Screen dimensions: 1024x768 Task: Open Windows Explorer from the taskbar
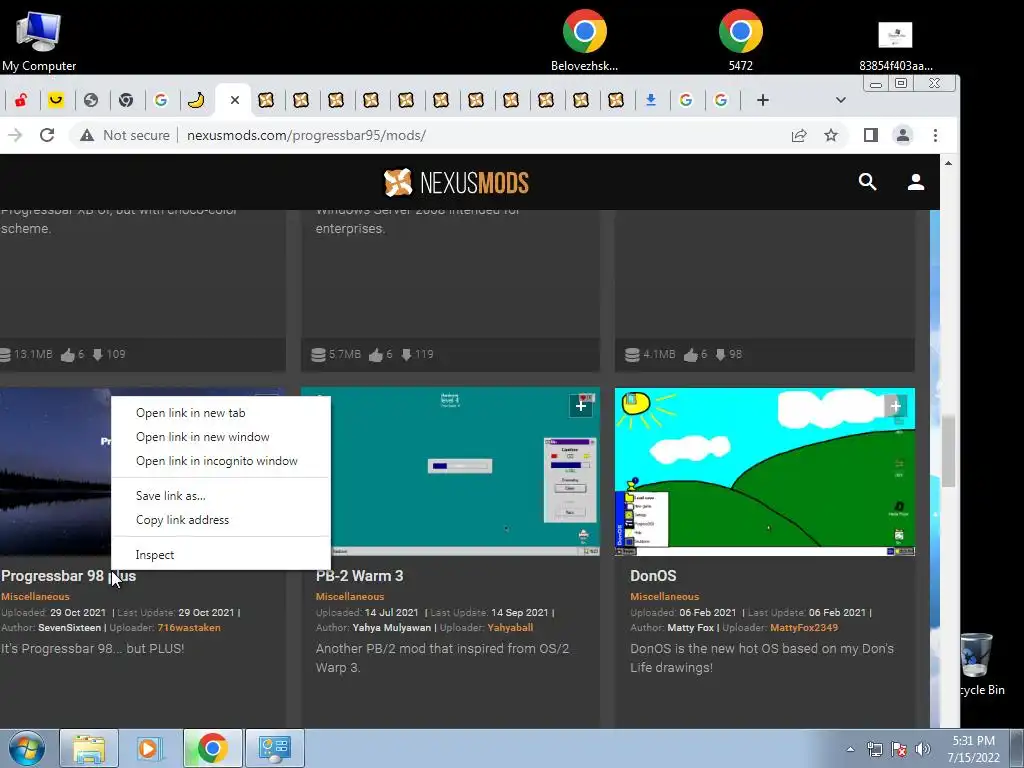[x=89, y=748]
